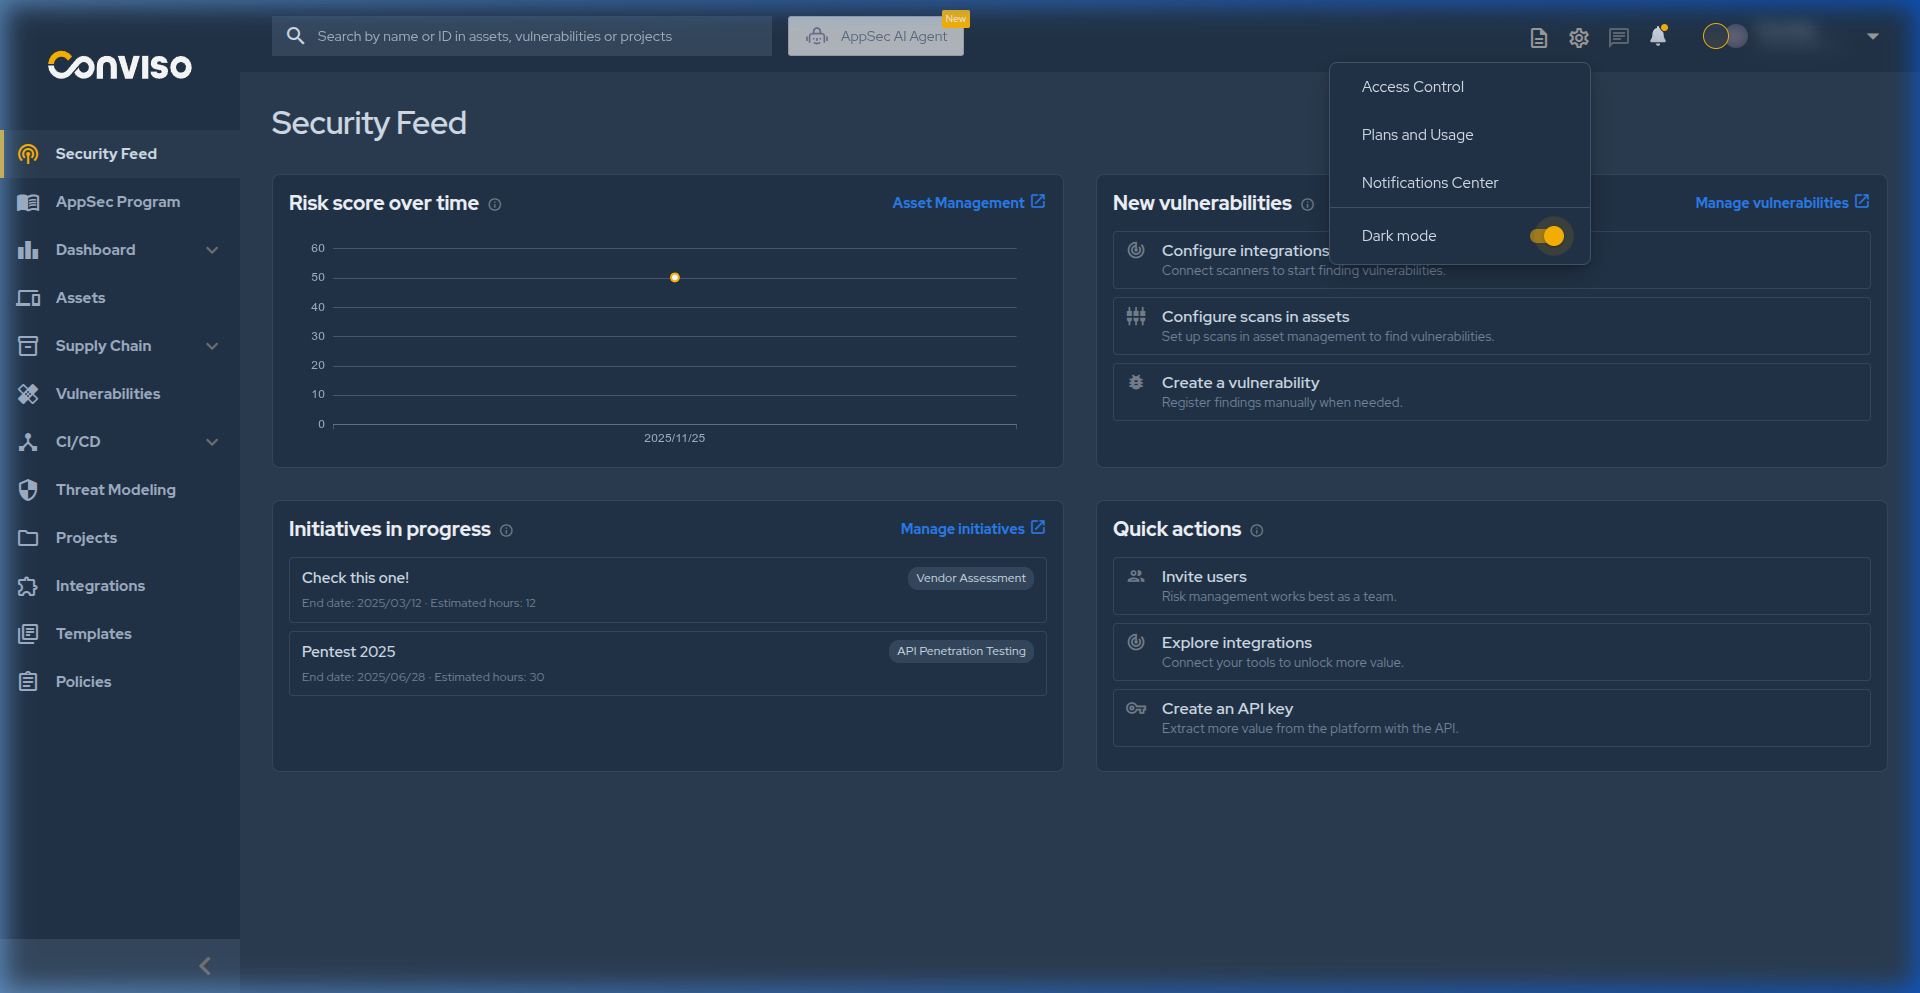The height and width of the screenshot is (993, 1920).
Task: Open the settings gear icon
Action: pos(1578,38)
